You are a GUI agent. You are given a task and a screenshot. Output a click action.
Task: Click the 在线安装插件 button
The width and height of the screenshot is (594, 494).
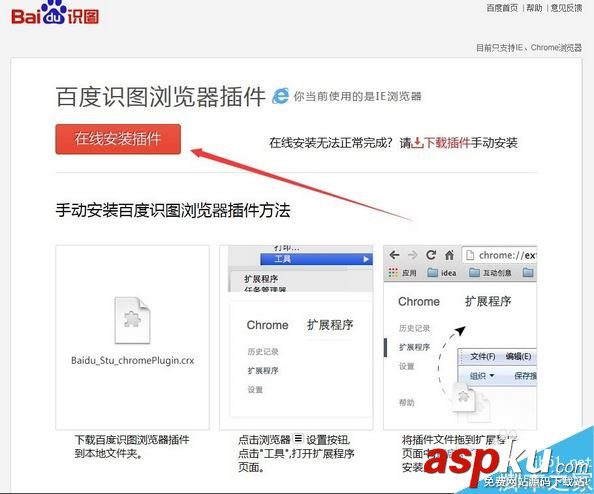(x=118, y=139)
